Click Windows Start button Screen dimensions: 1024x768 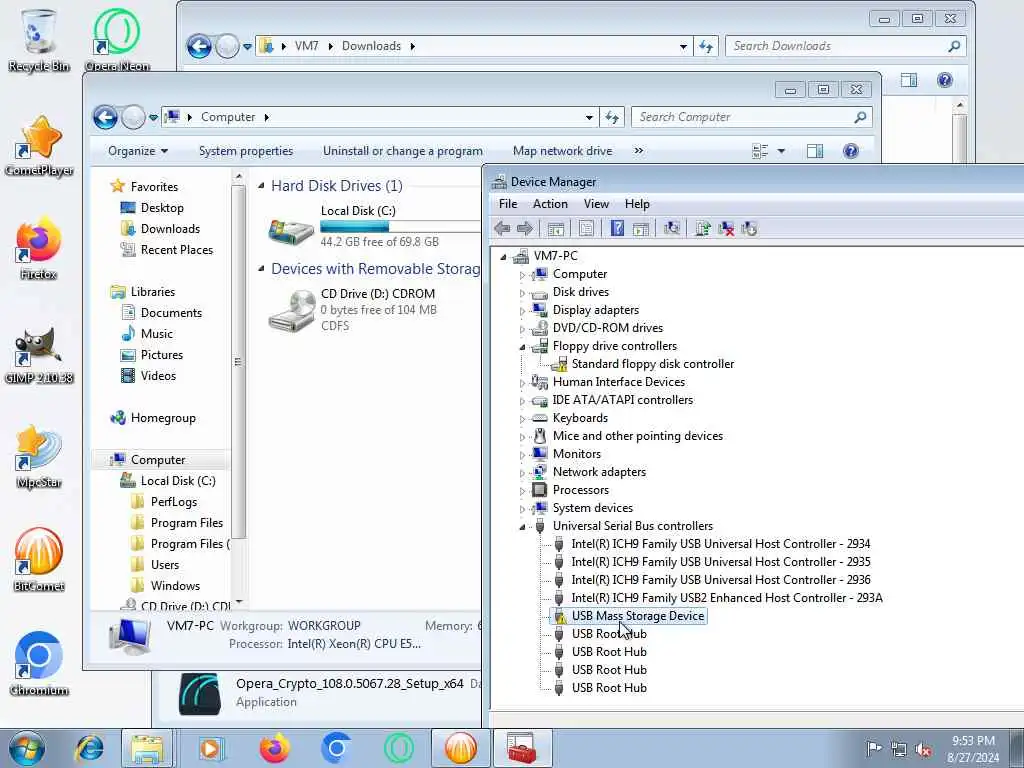tap(27, 748)
